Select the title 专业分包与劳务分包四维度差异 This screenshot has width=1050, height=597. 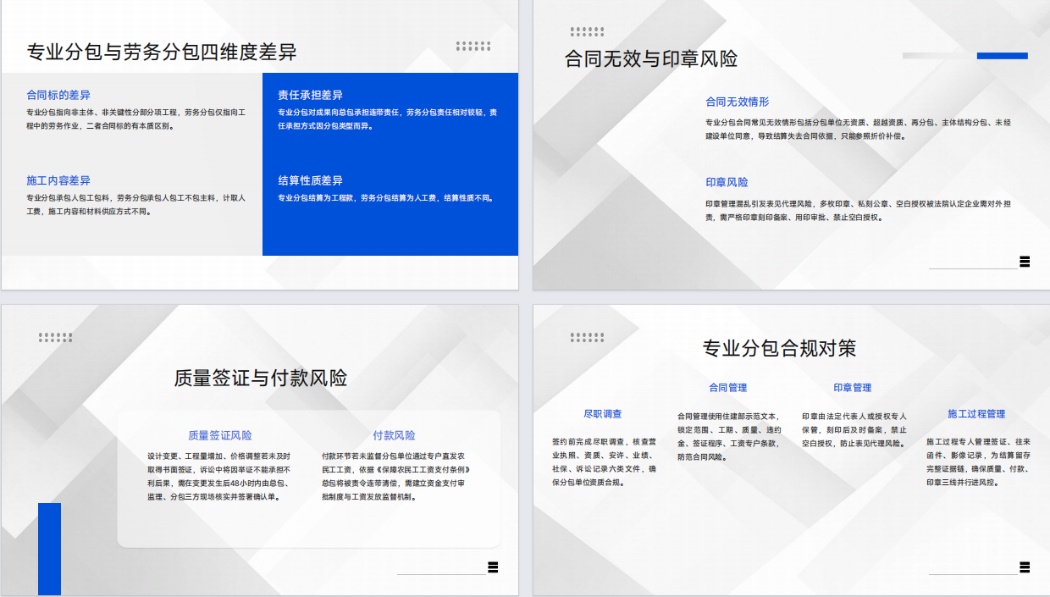pyautogui.click(x=161, y=53)
